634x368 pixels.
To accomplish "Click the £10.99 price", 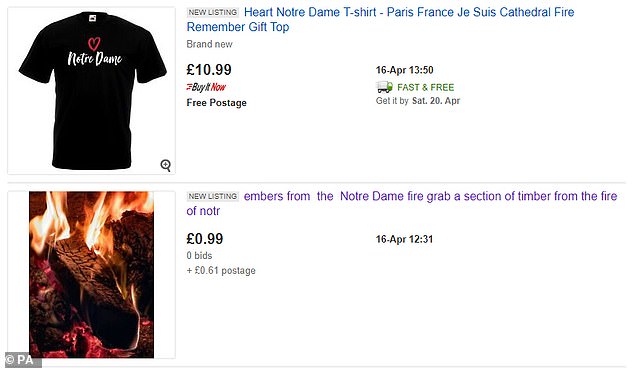I will point(209,70).
